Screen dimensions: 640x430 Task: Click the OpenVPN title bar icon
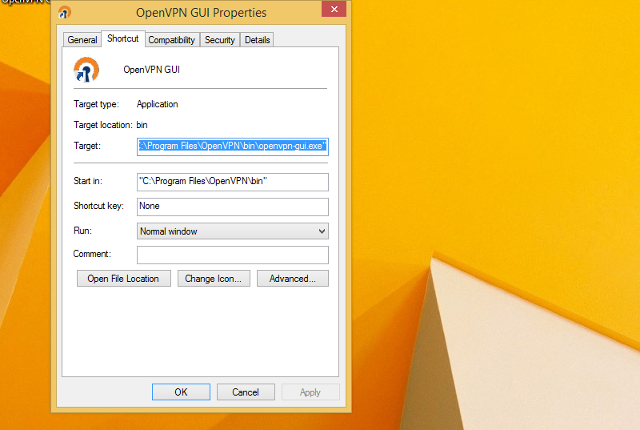coord(64,13)
